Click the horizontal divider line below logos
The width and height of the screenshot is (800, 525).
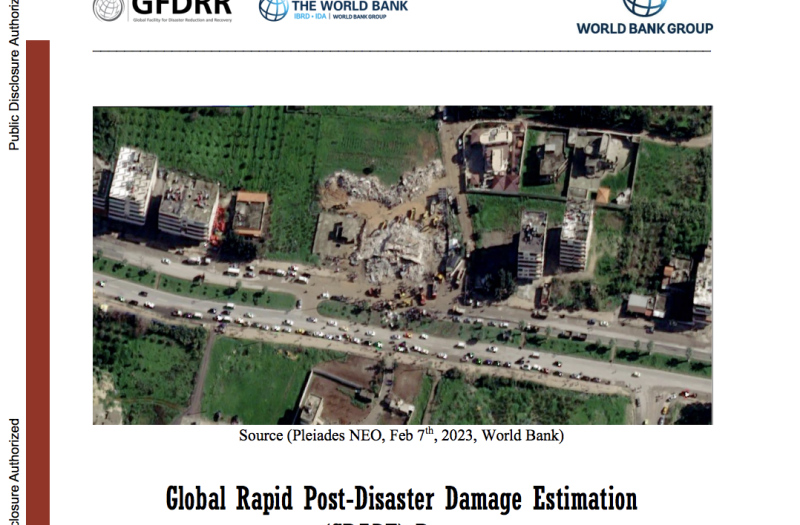pos(400,50)
